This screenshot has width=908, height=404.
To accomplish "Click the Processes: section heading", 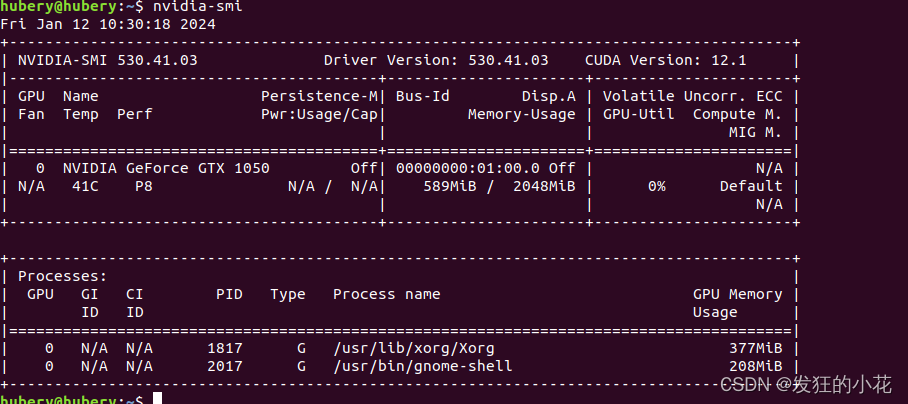I will [63, 277].
